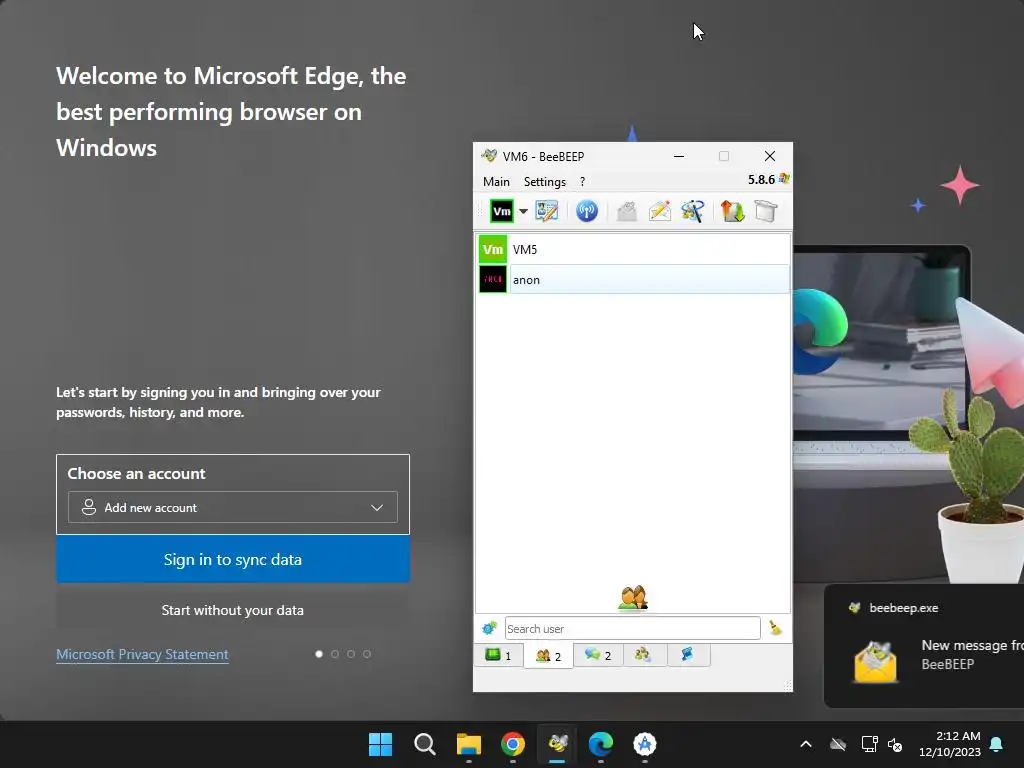Expand the Add new account dropdown in Edge

click(232, 507)
